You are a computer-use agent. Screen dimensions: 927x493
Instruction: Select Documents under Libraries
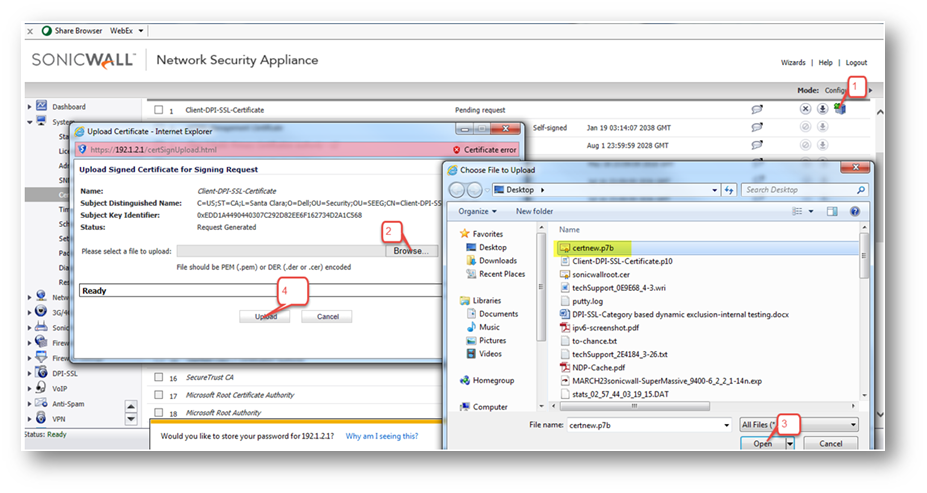pyautogui.click(x=492, y=313)
